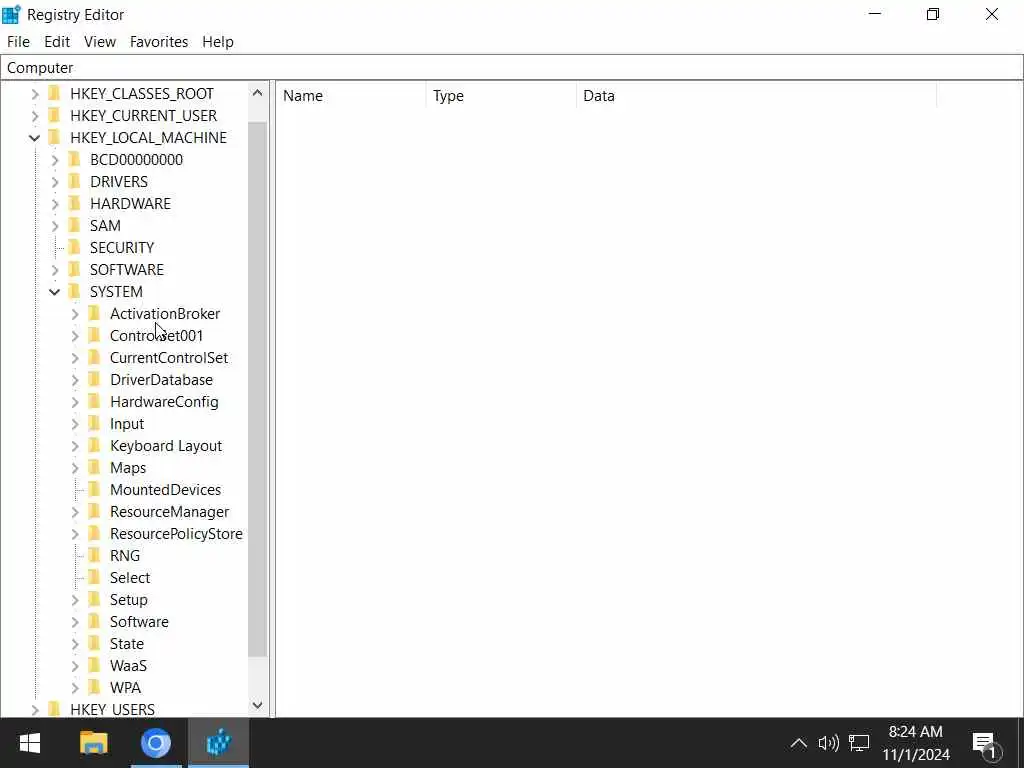
Task: Open the notification center icon
Action: (x=986, y=744)
